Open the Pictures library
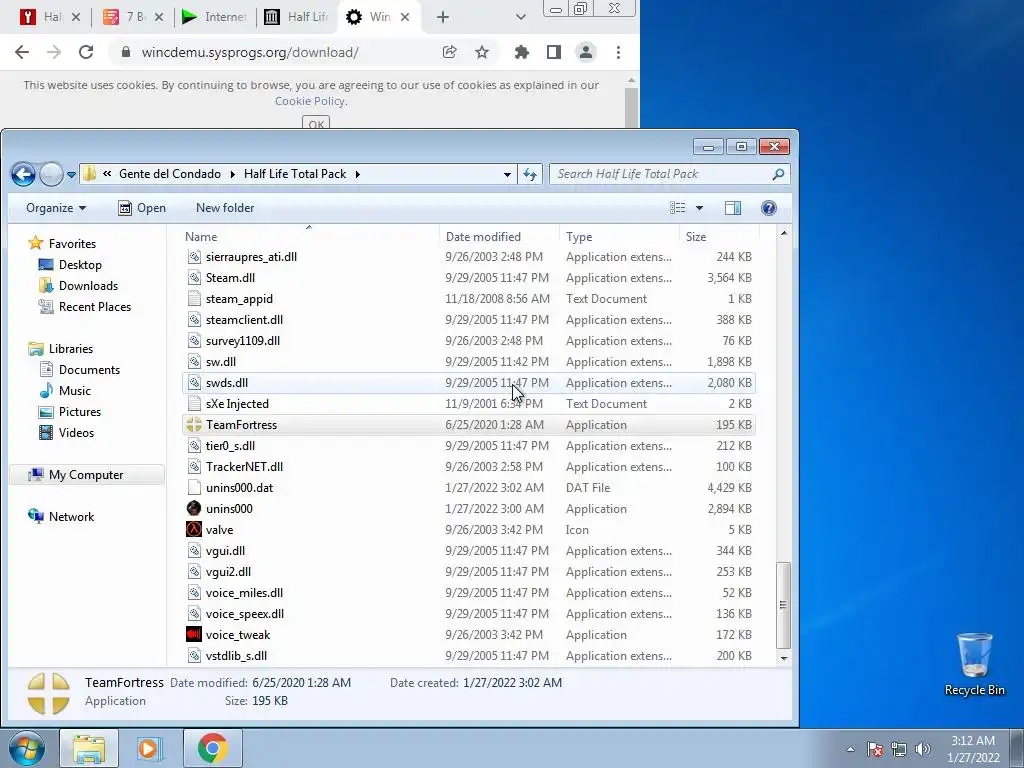Viewport: 1024px width, 768px height. (80, 411)
